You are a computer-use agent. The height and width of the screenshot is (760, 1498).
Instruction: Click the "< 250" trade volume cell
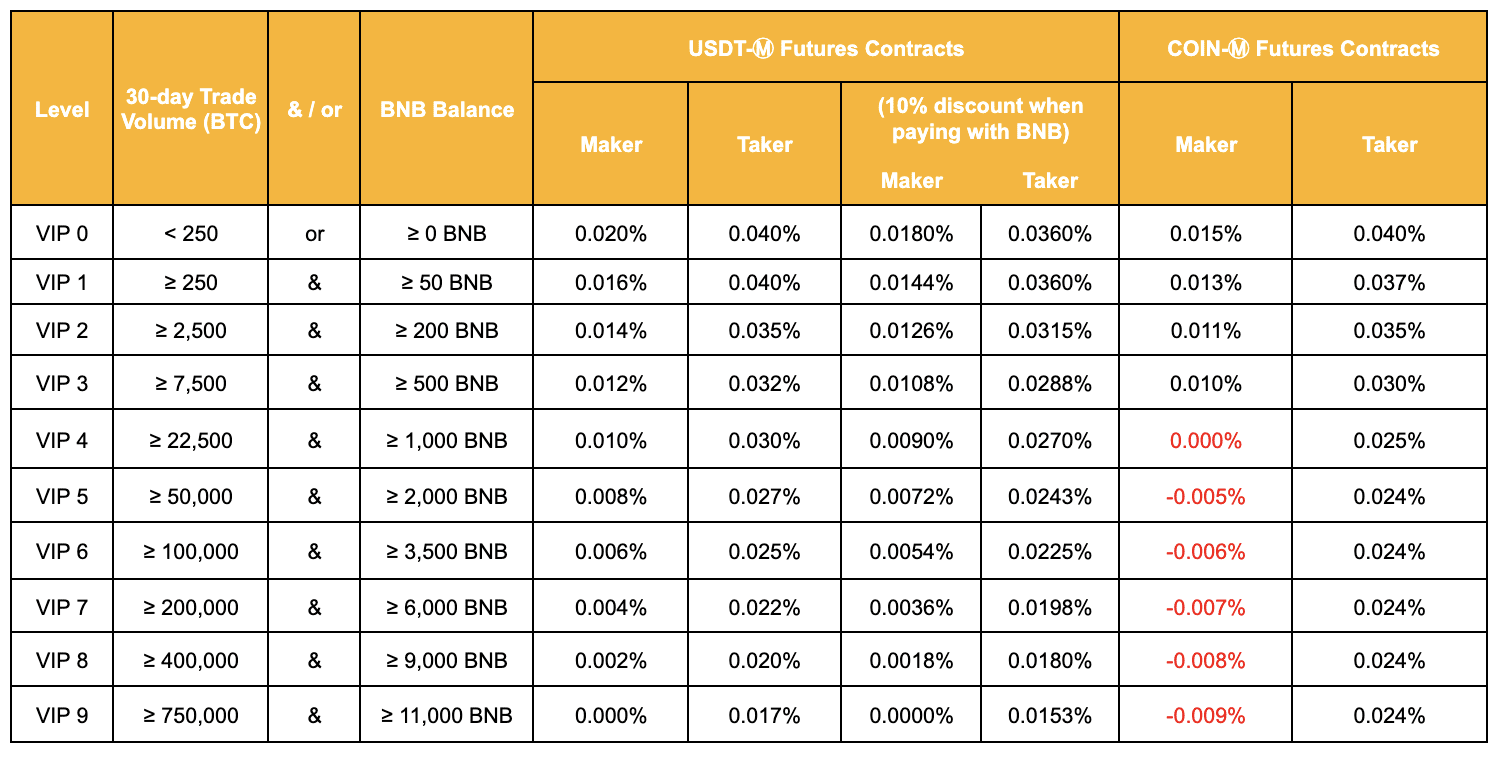coord(190,234)
